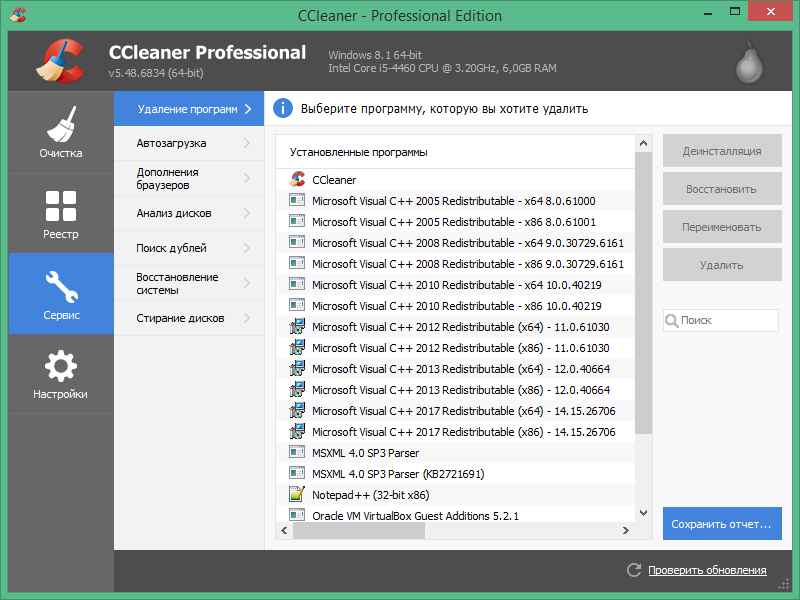Viewport: 800px width, 600px height.
Task: Open the Реестр registry section
Action: (x=61, y=213)
